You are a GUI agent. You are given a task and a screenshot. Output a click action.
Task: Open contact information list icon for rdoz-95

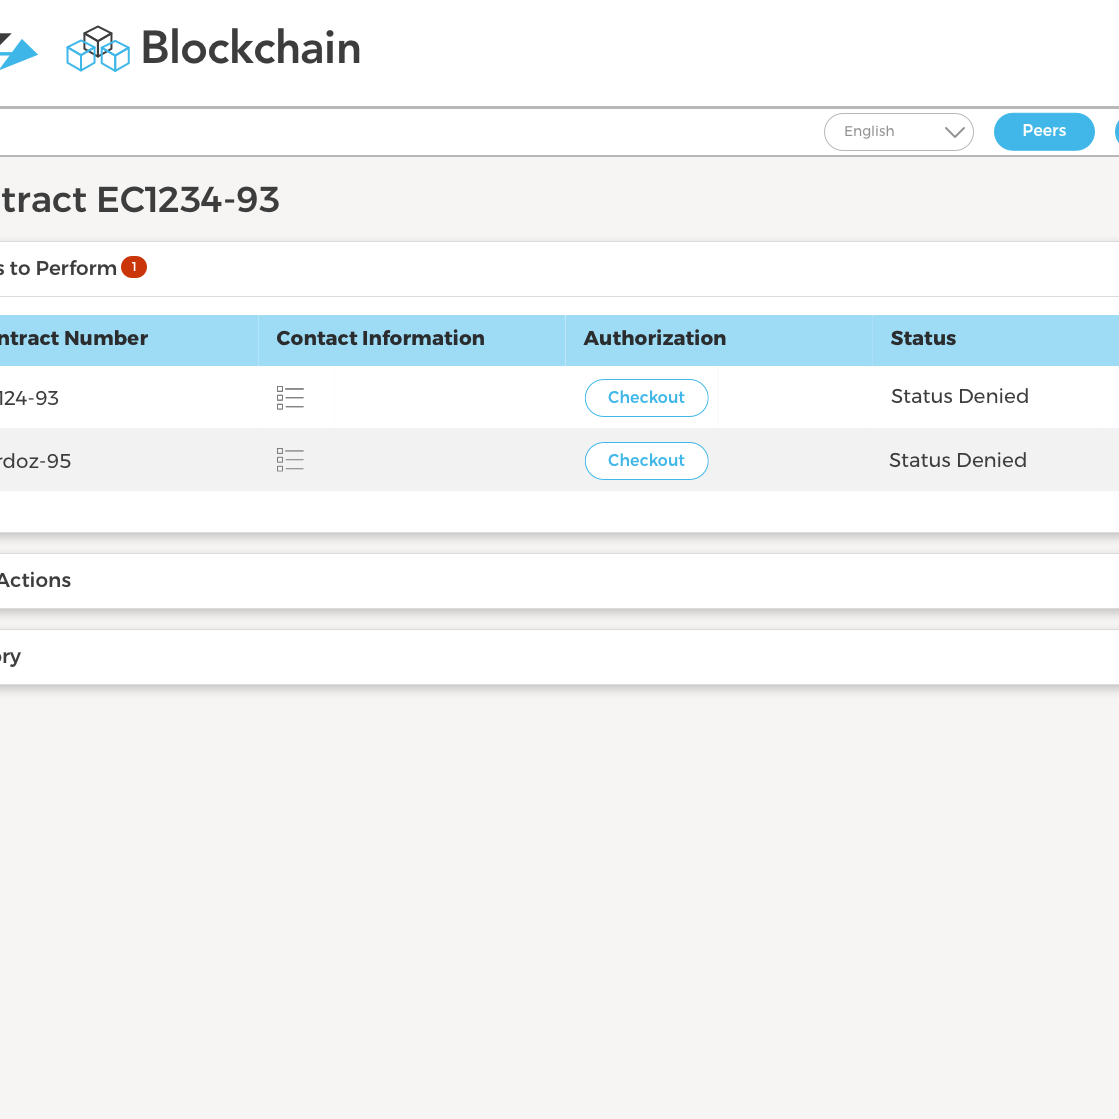pyautogui.click(x=290, y=460)
